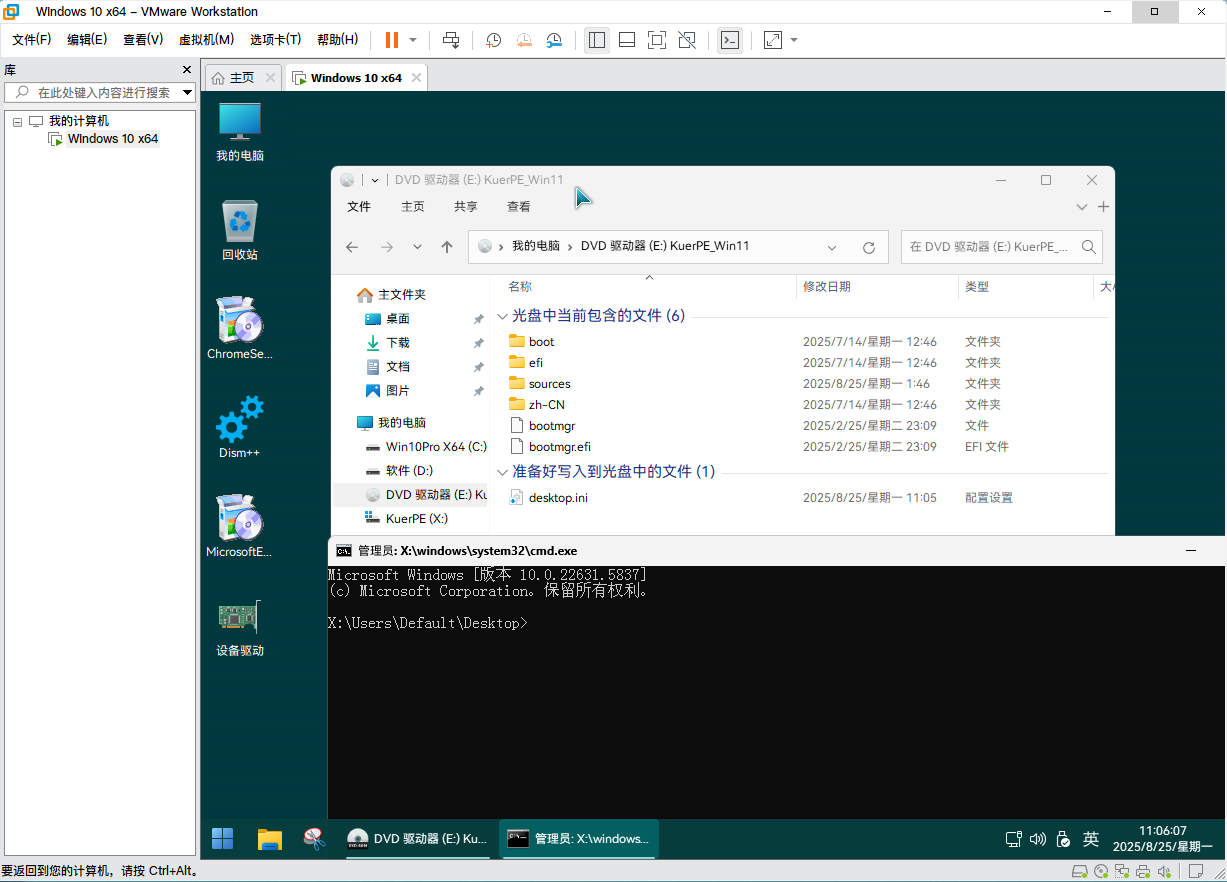Send Ctrl+Alt+Del to the virtual machine

click(451, 40)
